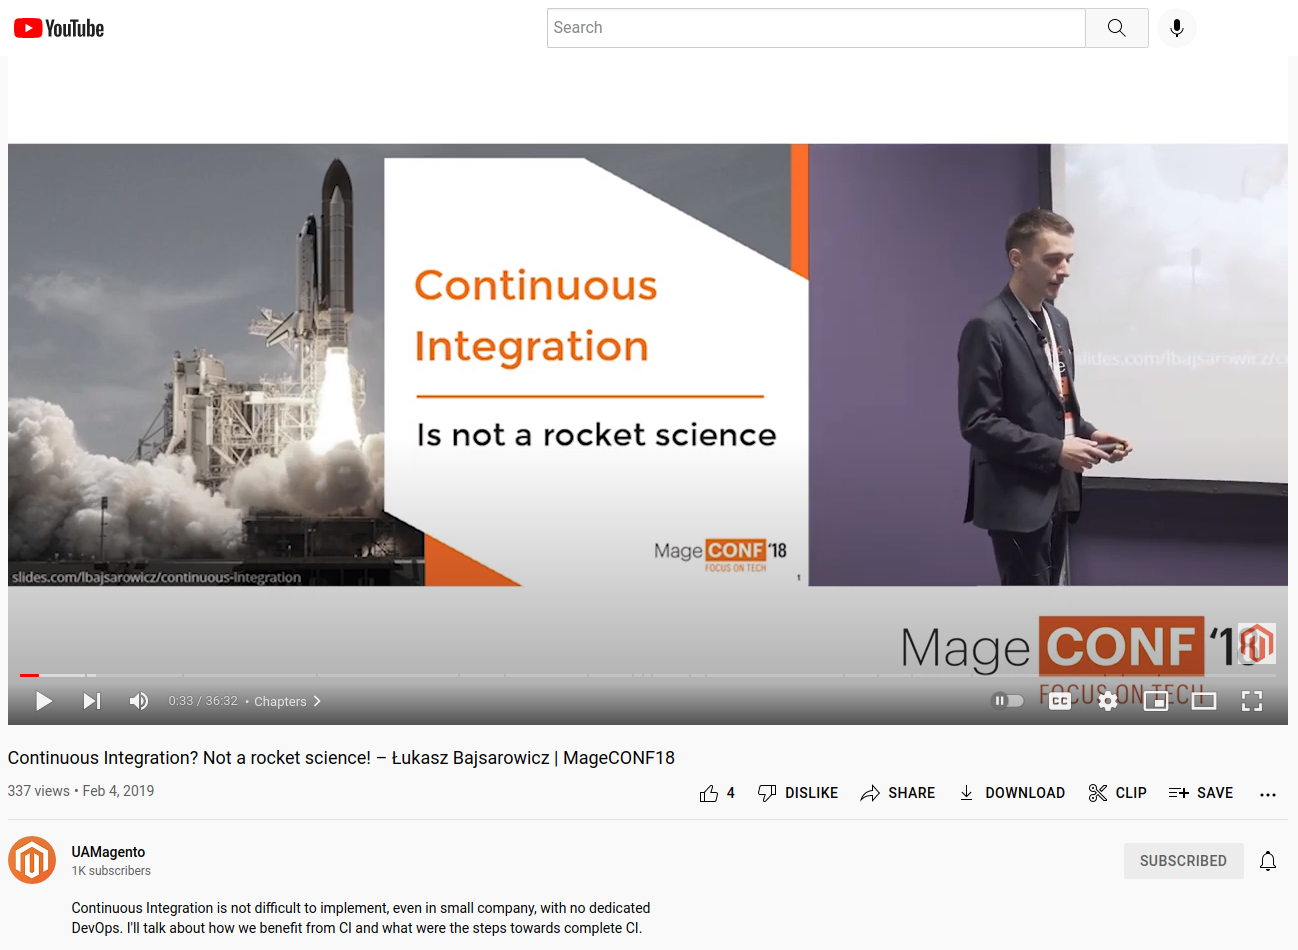This screenshot has height=950, width=1298.
Task: Click the Magento channel watermark in the player
Action: pos(1257,643)
